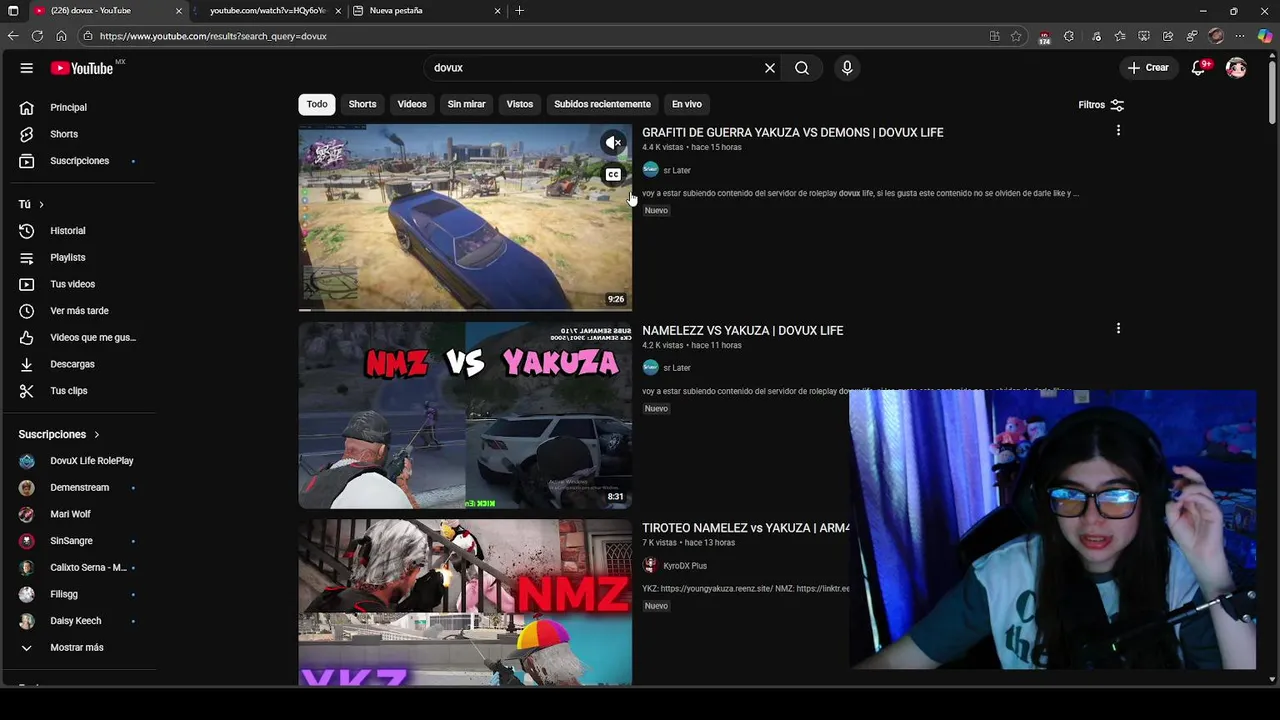The width and height of the screenshot is (1280, 720).
Task: Open the TIROTEO NAMELEZ vs YAKUZA title
Action: coord(746,528)
